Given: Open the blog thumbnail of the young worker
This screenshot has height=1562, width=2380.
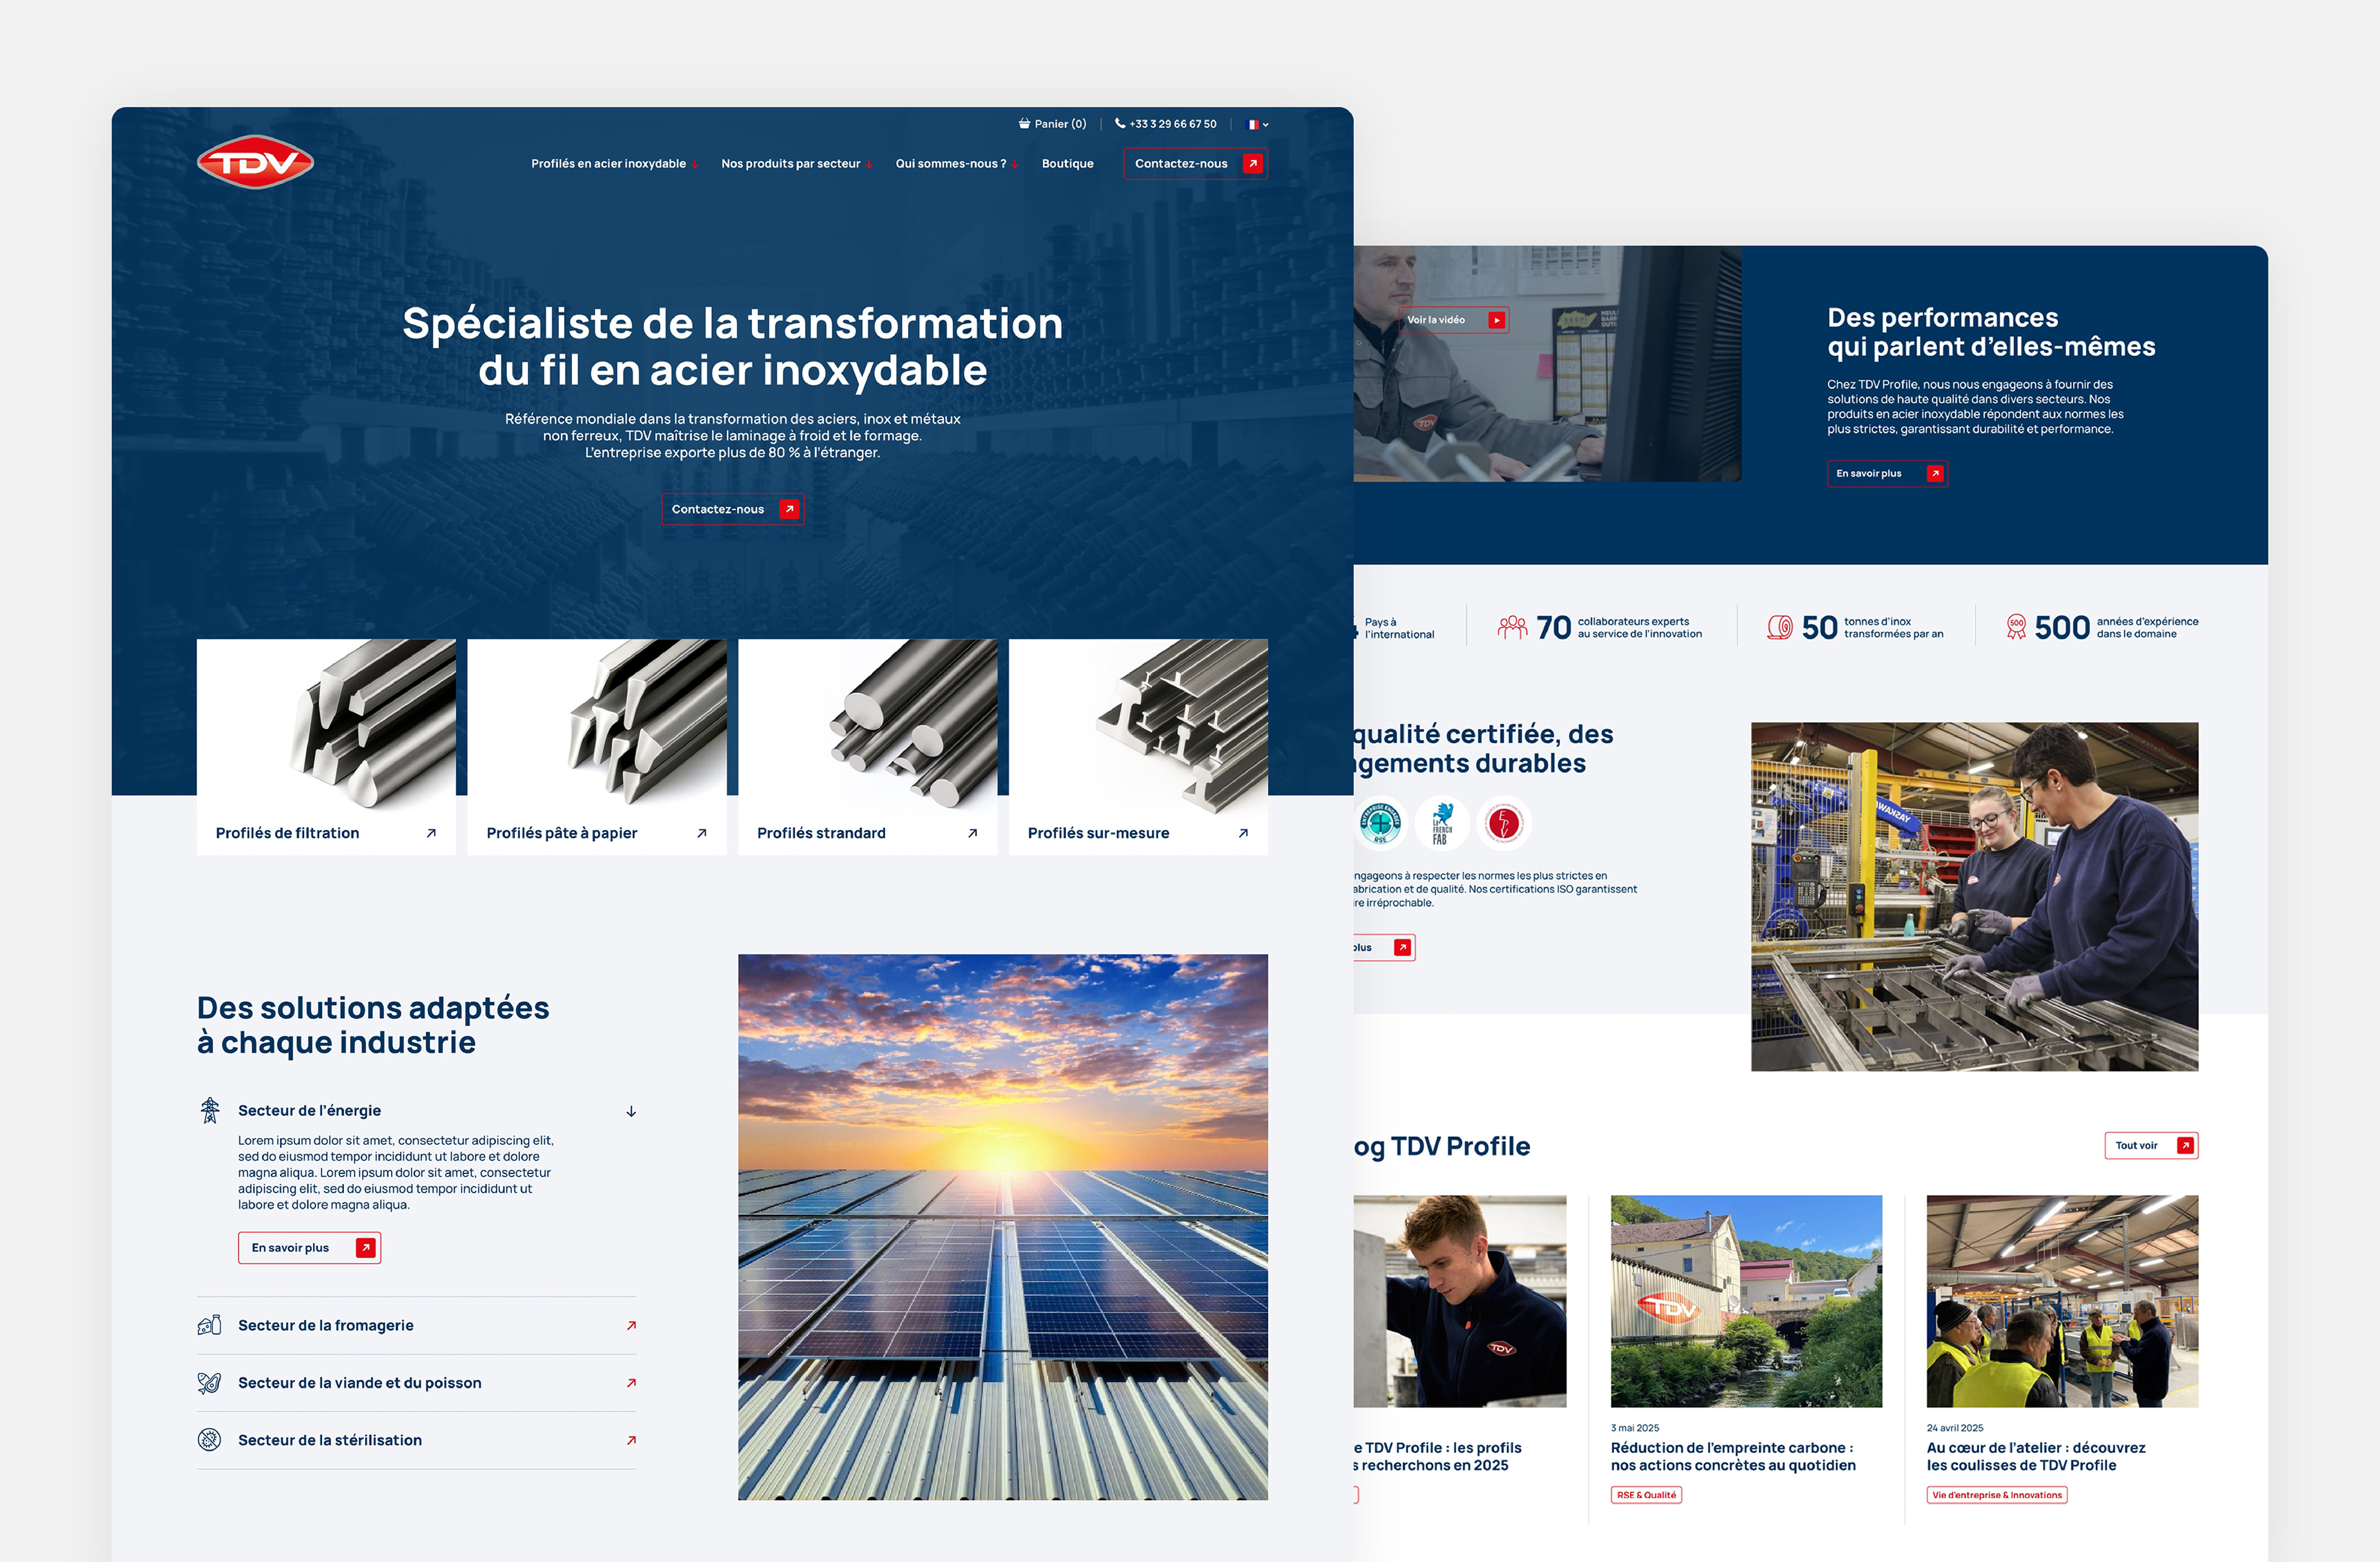Looking at the screenshot, I should pos(1460,1301).
